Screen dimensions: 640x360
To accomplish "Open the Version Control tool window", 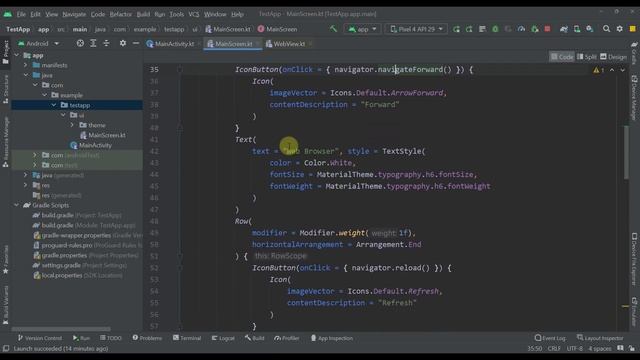I will 40,338.
